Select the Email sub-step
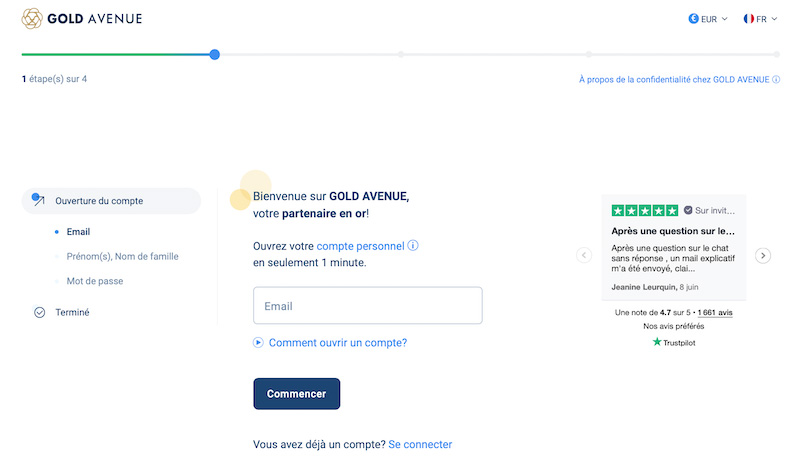The image size is (800, 474). (78, 232)
